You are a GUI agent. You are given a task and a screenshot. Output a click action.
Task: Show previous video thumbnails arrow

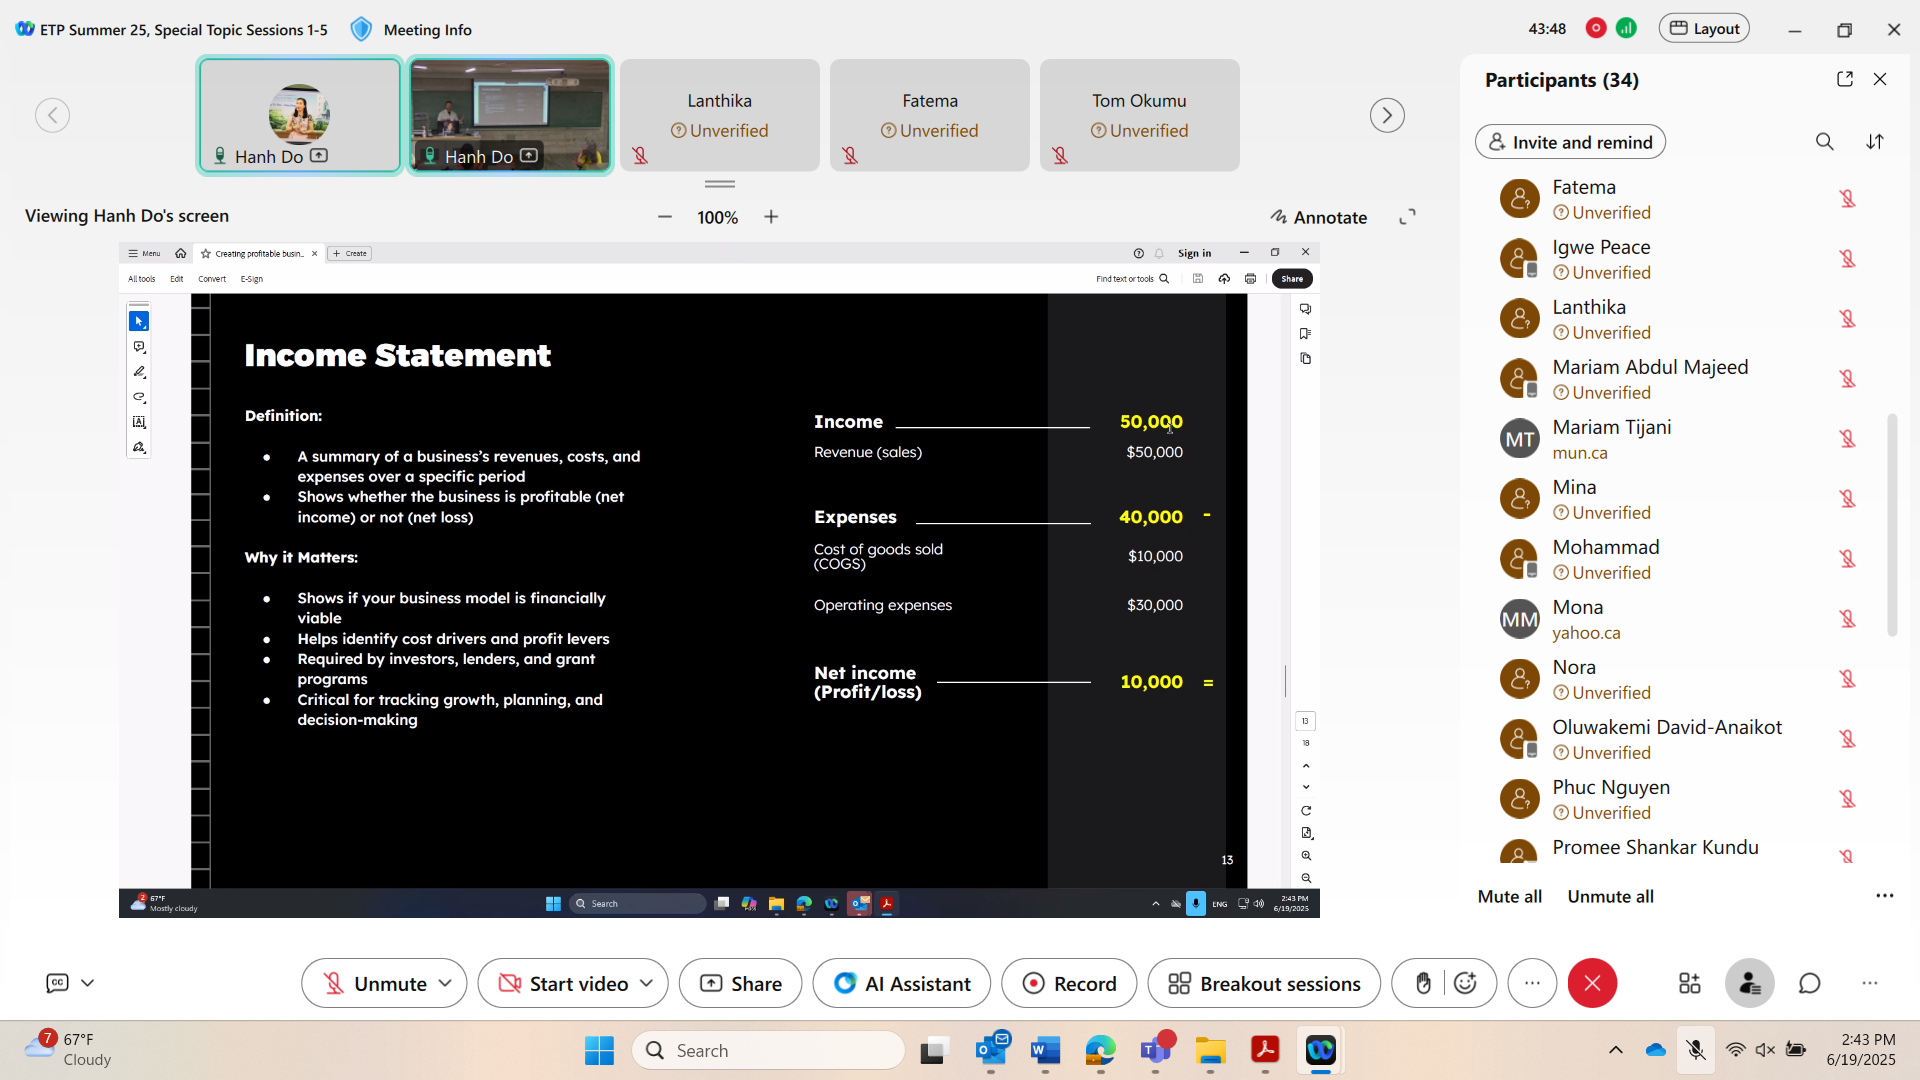[x=52, y=115]
